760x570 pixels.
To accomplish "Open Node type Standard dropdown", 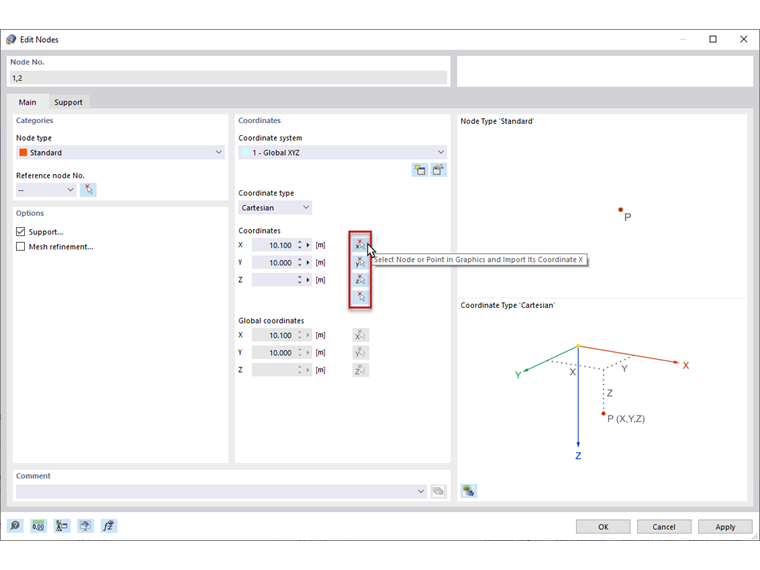I will point(120,152).
